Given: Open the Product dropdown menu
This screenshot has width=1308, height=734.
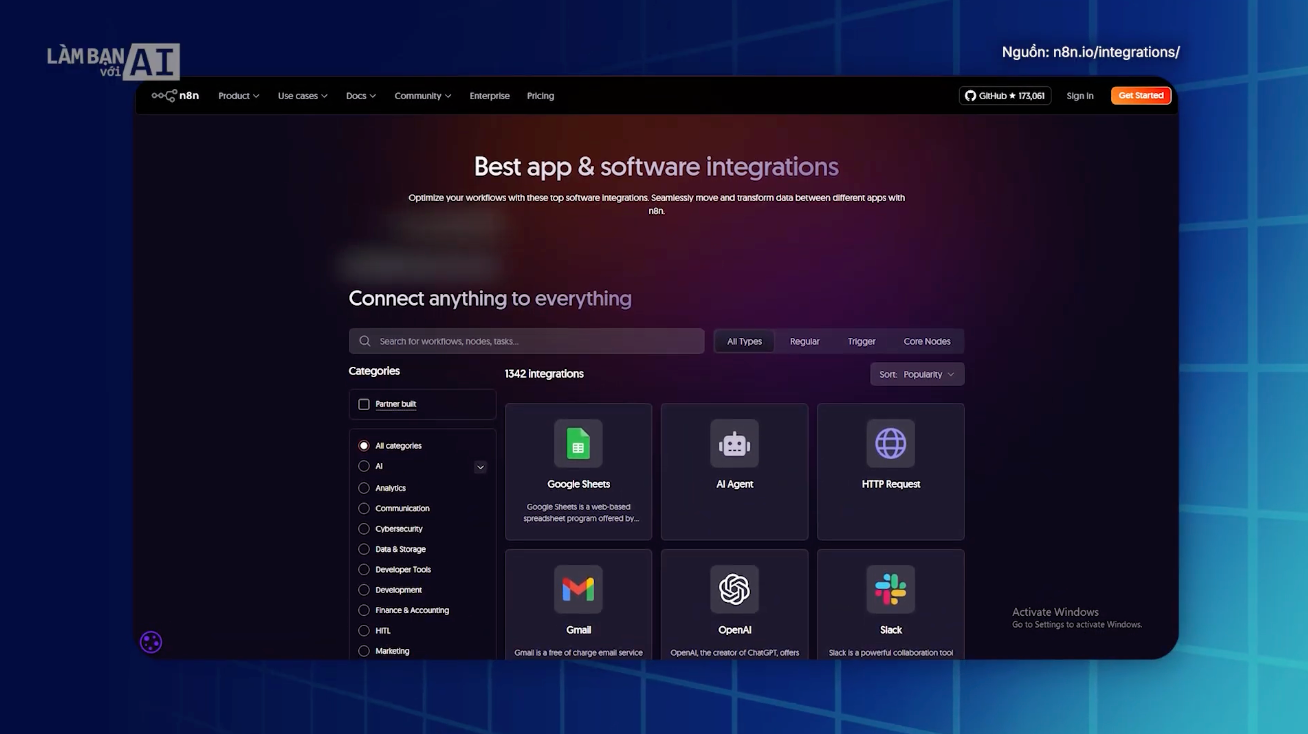Looking at the screenshot, I should coord(239,96).
